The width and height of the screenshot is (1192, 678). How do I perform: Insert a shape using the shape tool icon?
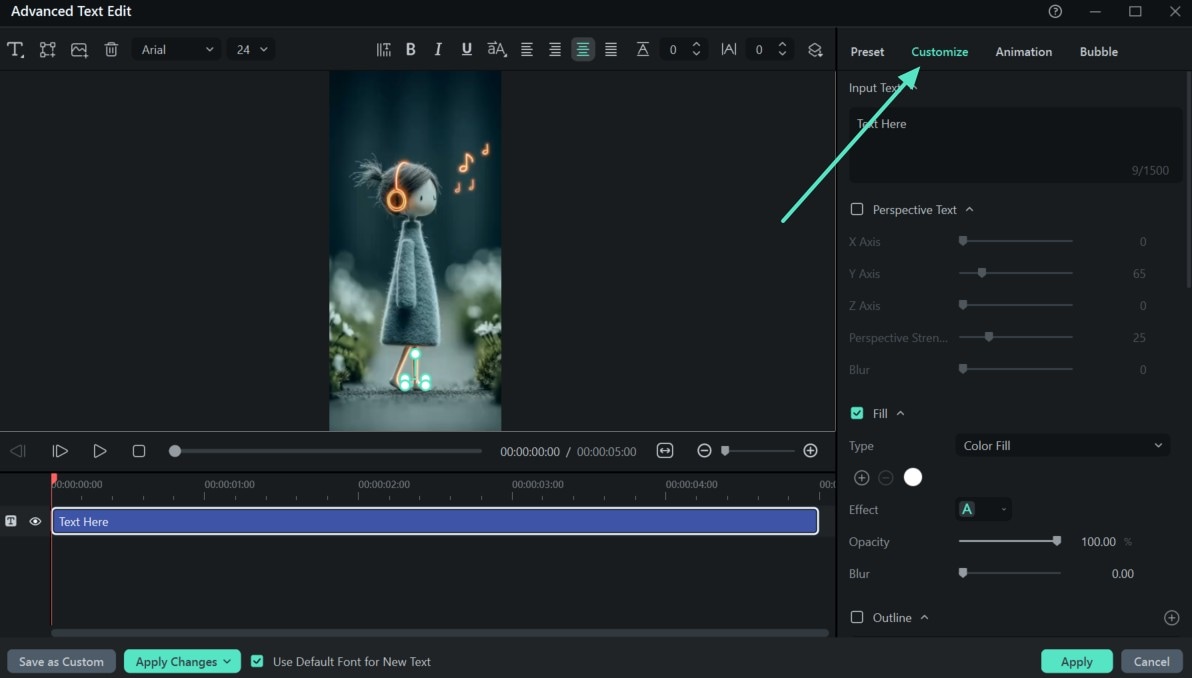(47, 50)
